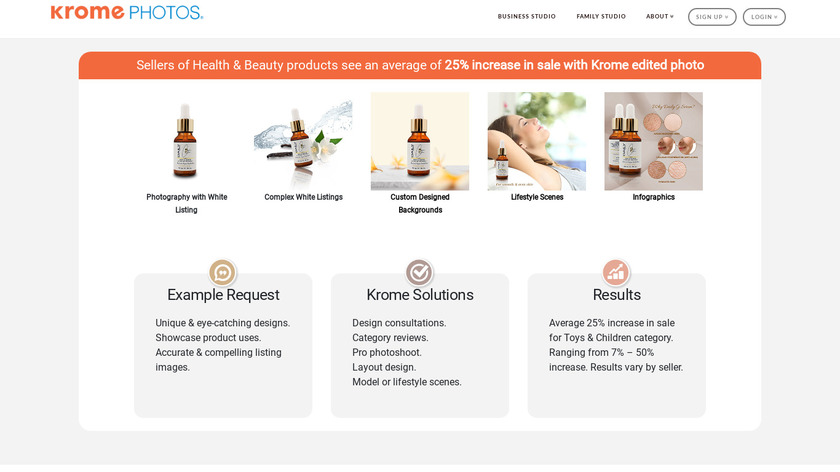Click the Krome Solutions checkmark icon
Screen dimensions: 840x472
(419, 273)
